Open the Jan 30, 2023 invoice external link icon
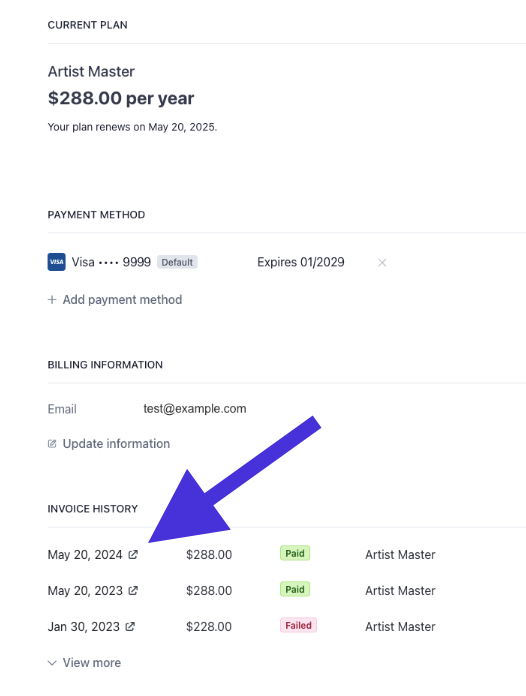The height and width of the screenshot is (696, 526). coord(130,626)
